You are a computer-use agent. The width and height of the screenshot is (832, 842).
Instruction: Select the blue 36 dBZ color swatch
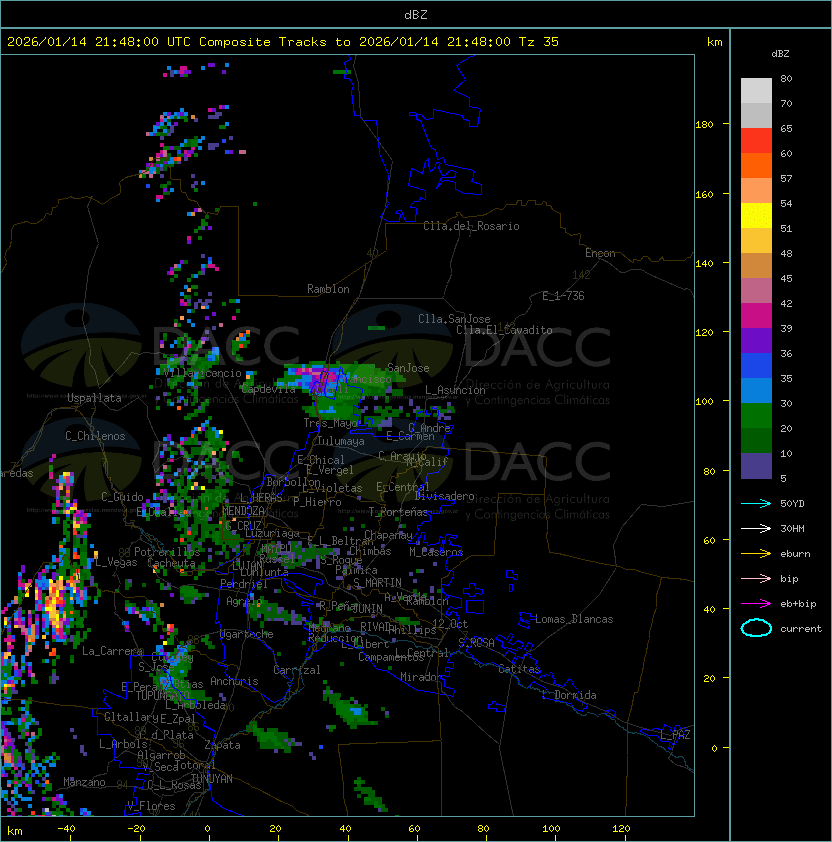[756, 366]
